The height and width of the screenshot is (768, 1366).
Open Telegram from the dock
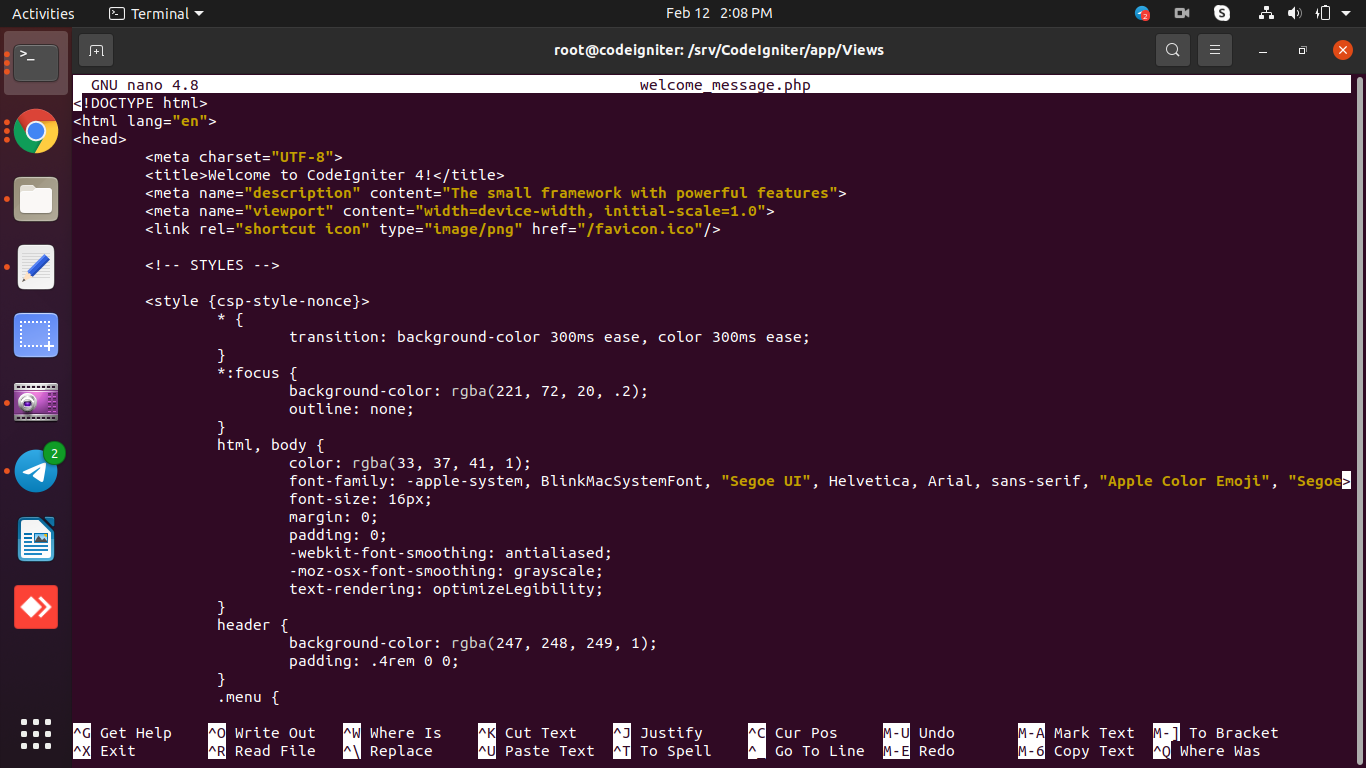(36, 471)
